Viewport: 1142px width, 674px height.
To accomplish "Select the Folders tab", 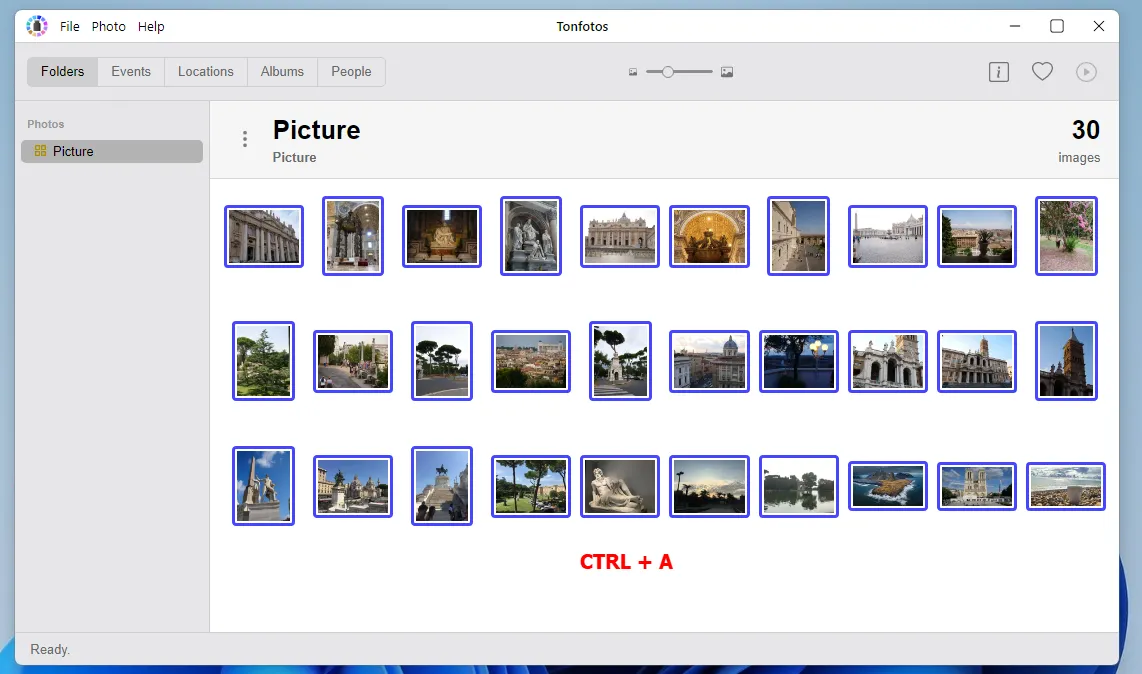I will pyautogui.click(x=62, y=71).
